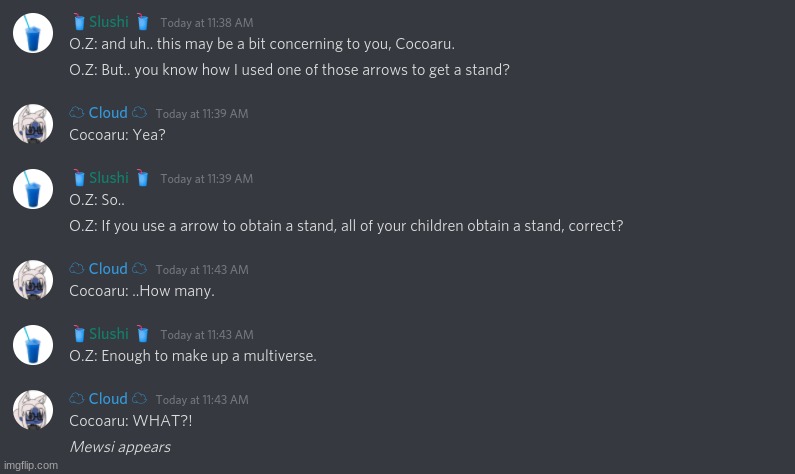Viewport: 795px width, 474px height.
Task: Click the Cloud username above "..How many."
Action: click(108, 268)
